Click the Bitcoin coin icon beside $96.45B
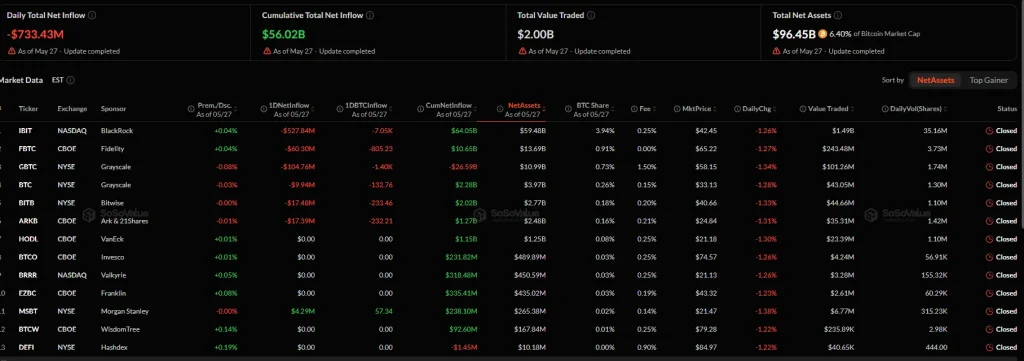1024x361 pixels. (x=822, y=33)
